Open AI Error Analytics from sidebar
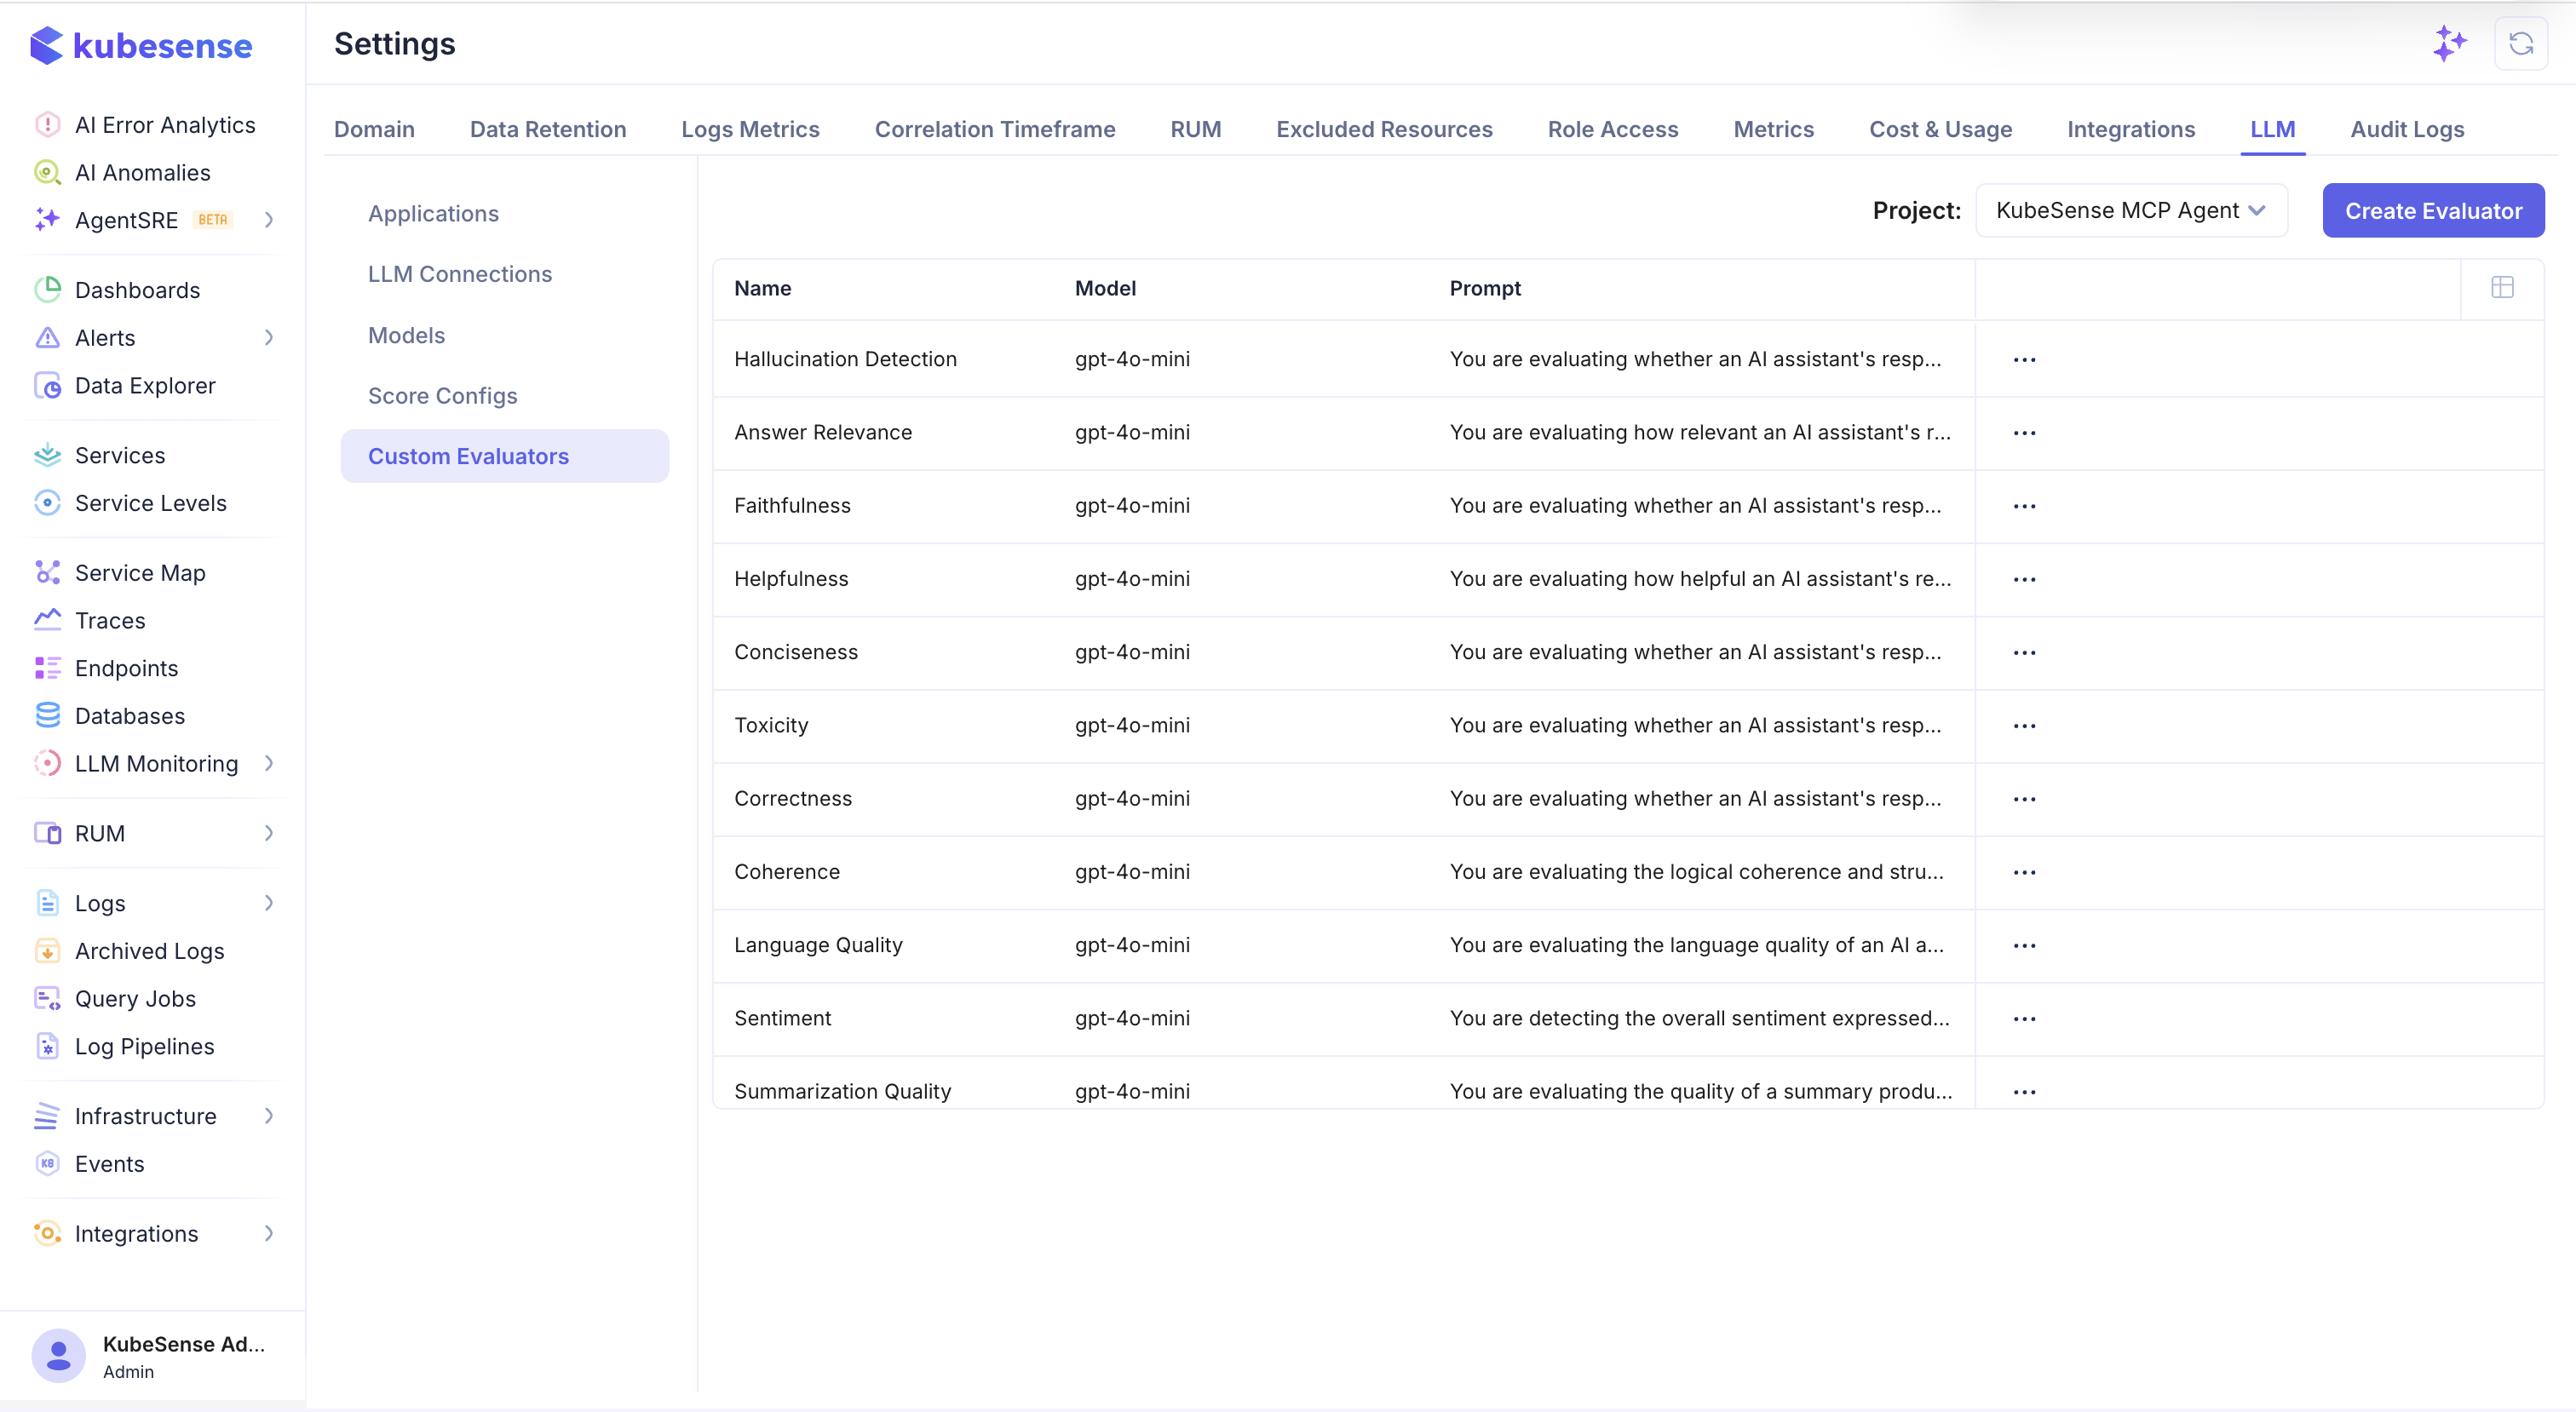The width and height of the screenshot is (2576, 1412). [165, 125]
